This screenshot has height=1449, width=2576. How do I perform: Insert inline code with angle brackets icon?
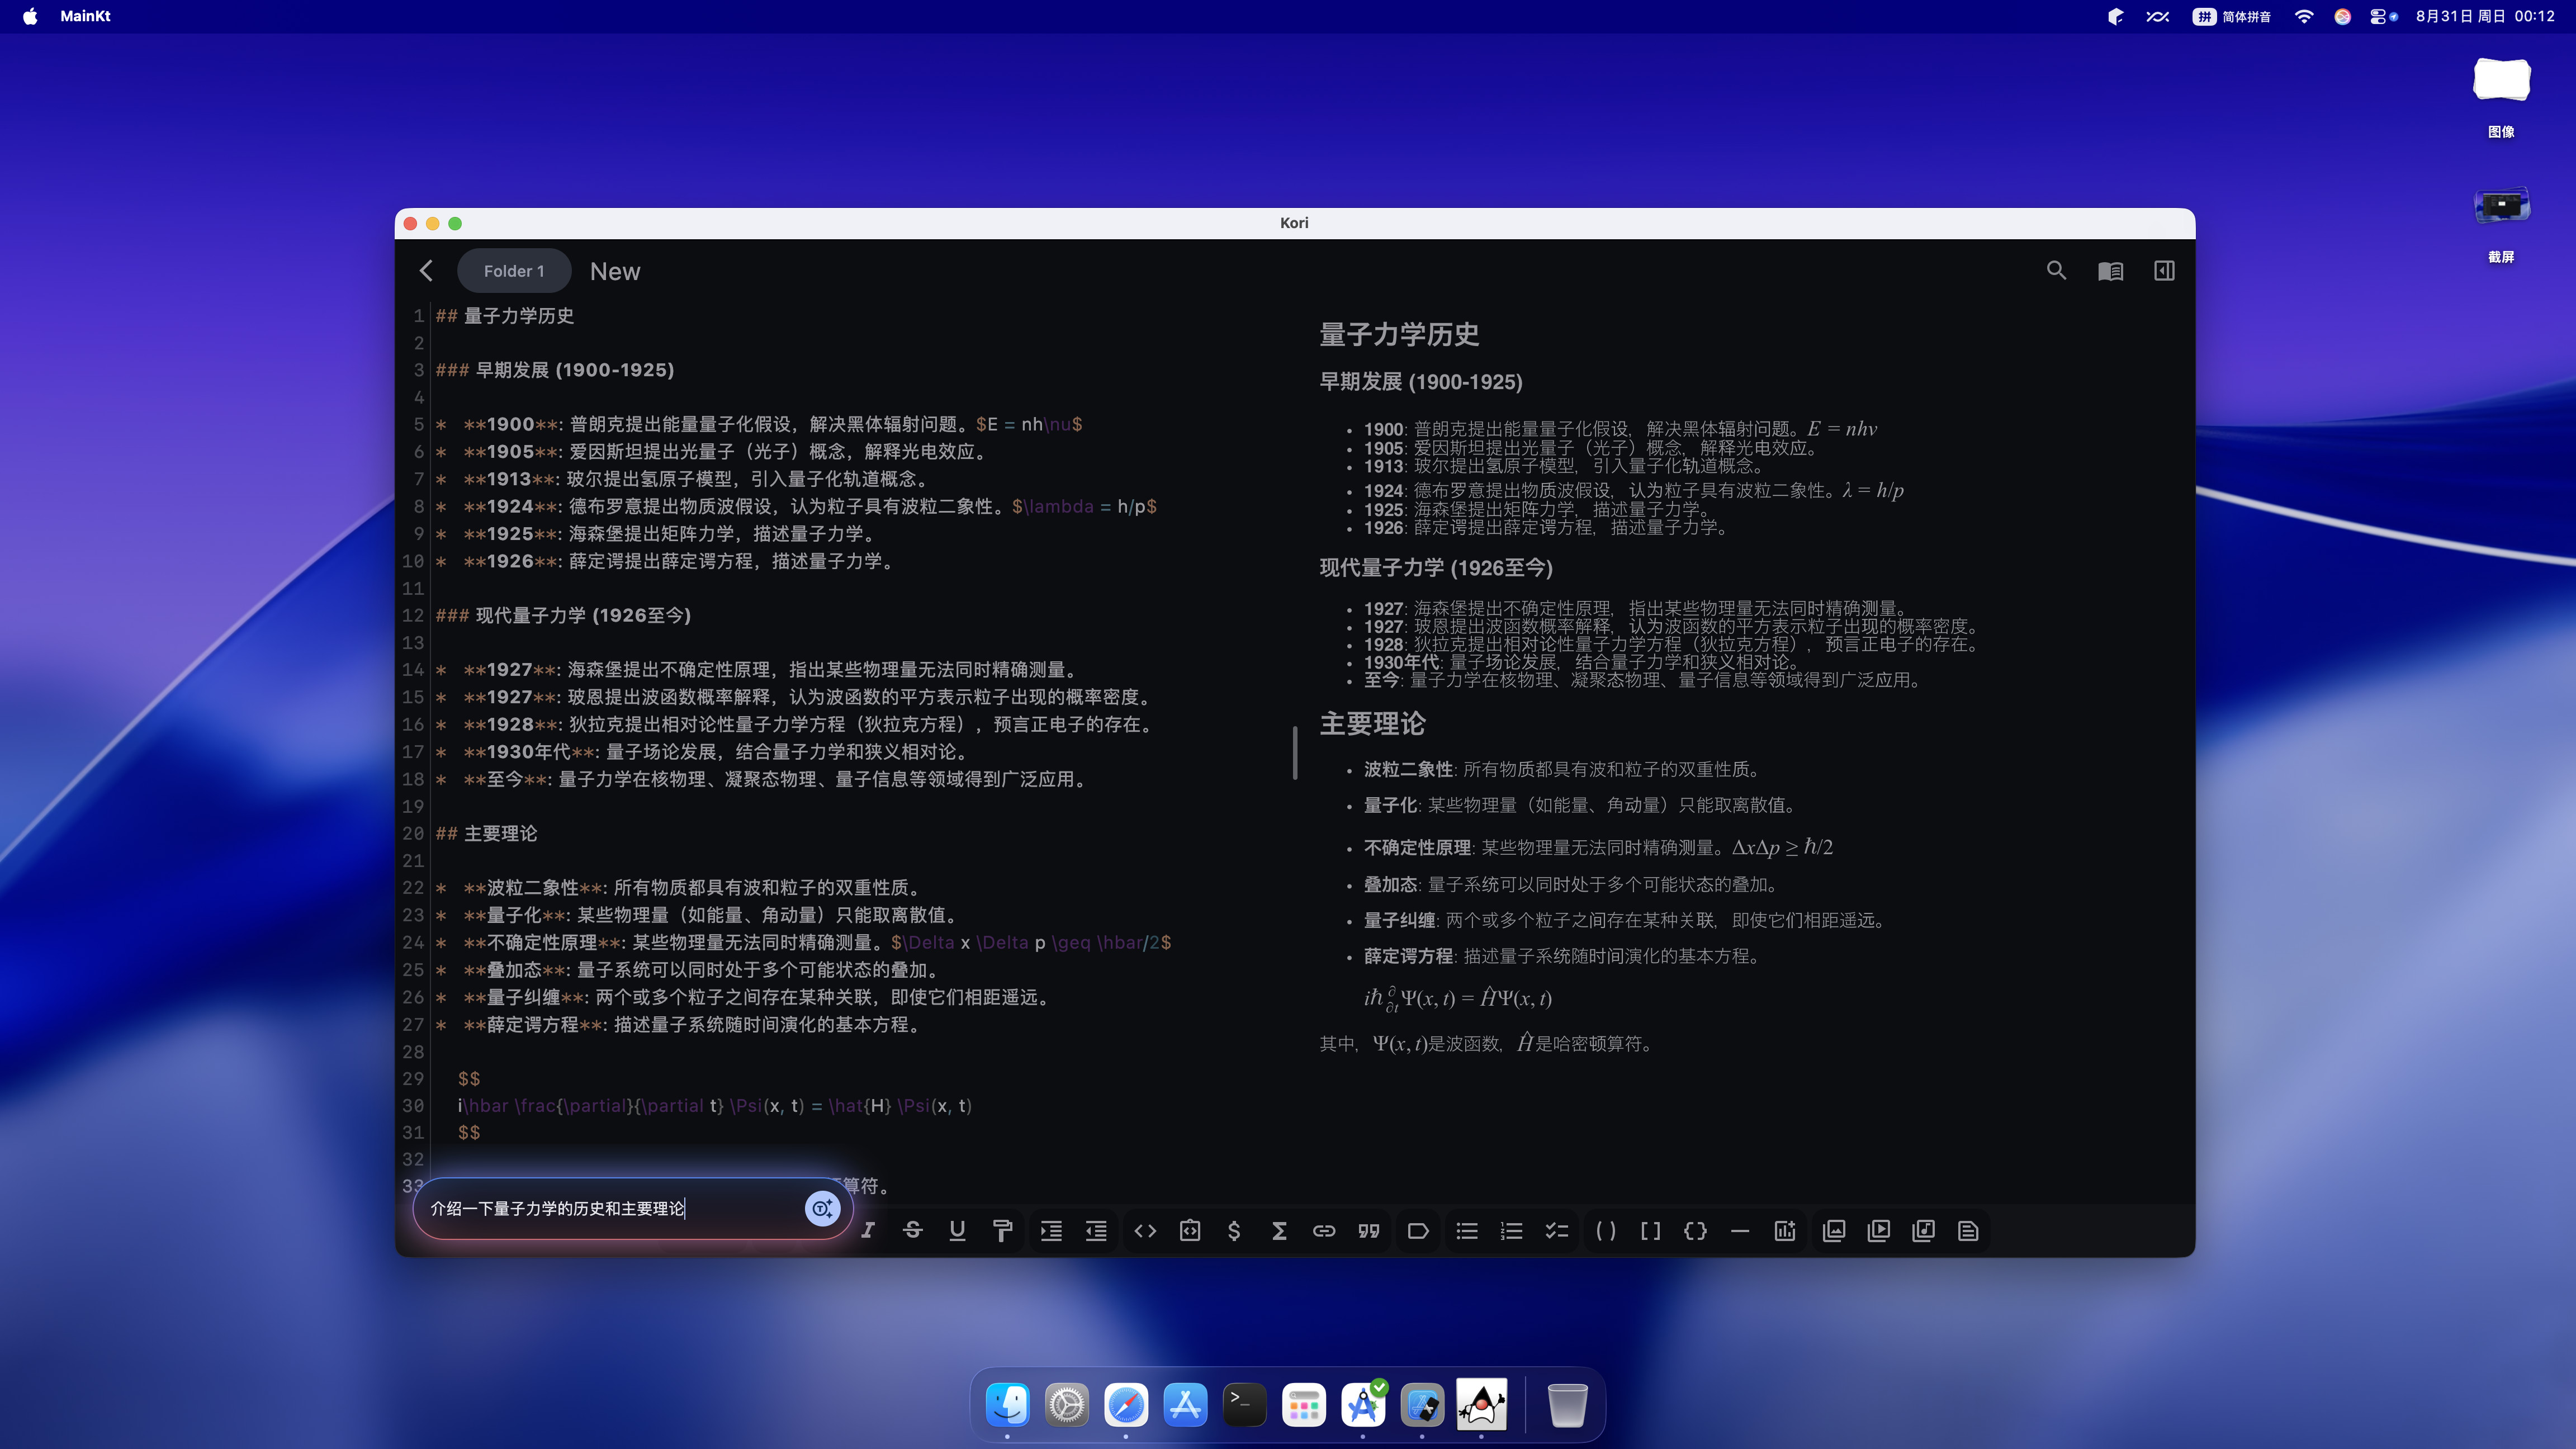pos(1145,1231)
